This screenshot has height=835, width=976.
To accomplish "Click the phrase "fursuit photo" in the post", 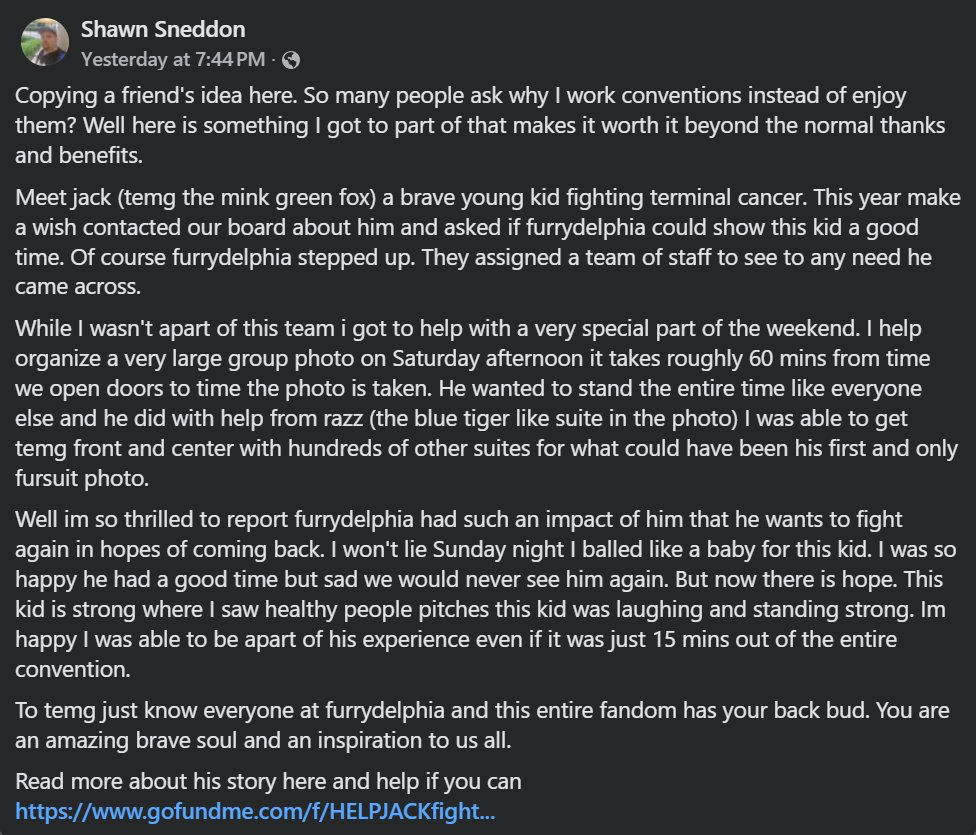I will coord(79,479).
